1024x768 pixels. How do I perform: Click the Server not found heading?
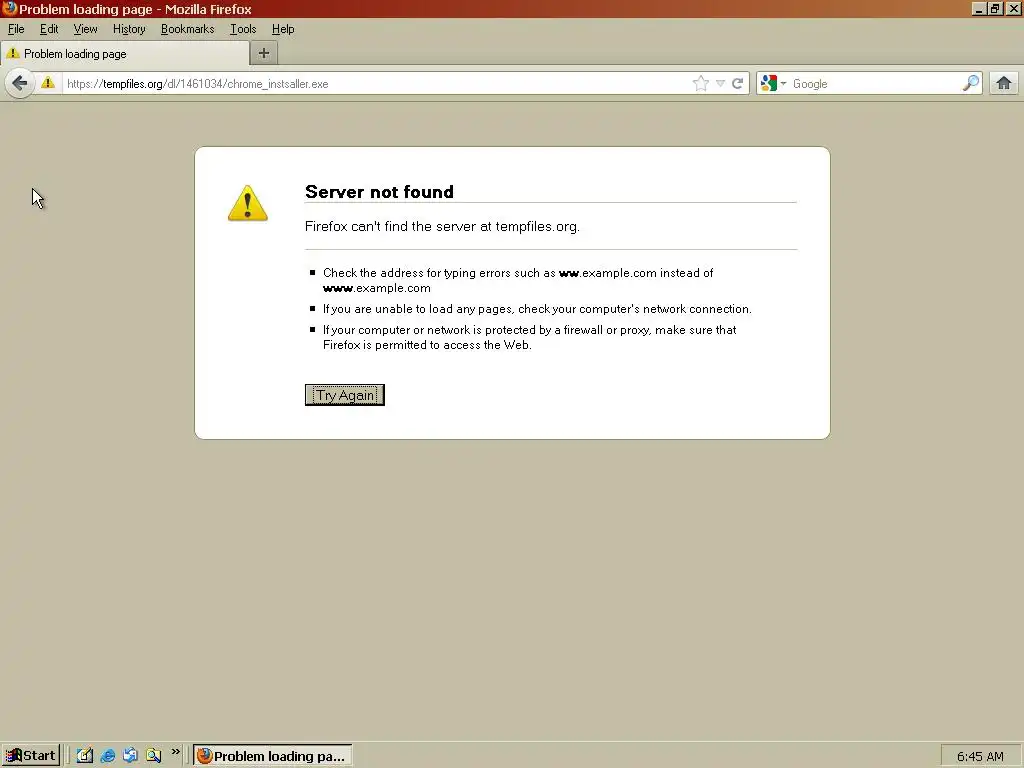[x=379, y=191]
